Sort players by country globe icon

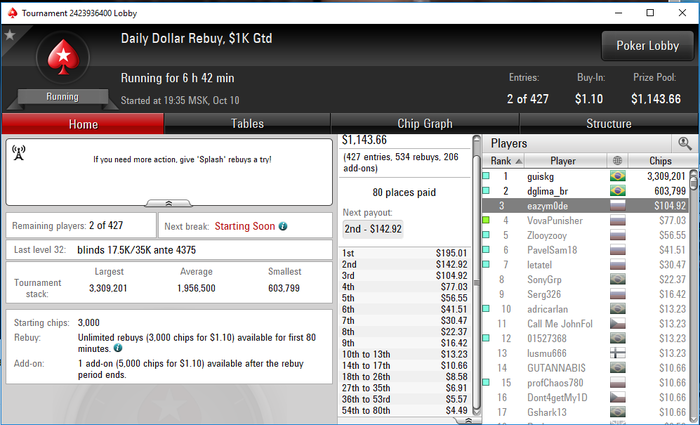[x=617, y=161]
